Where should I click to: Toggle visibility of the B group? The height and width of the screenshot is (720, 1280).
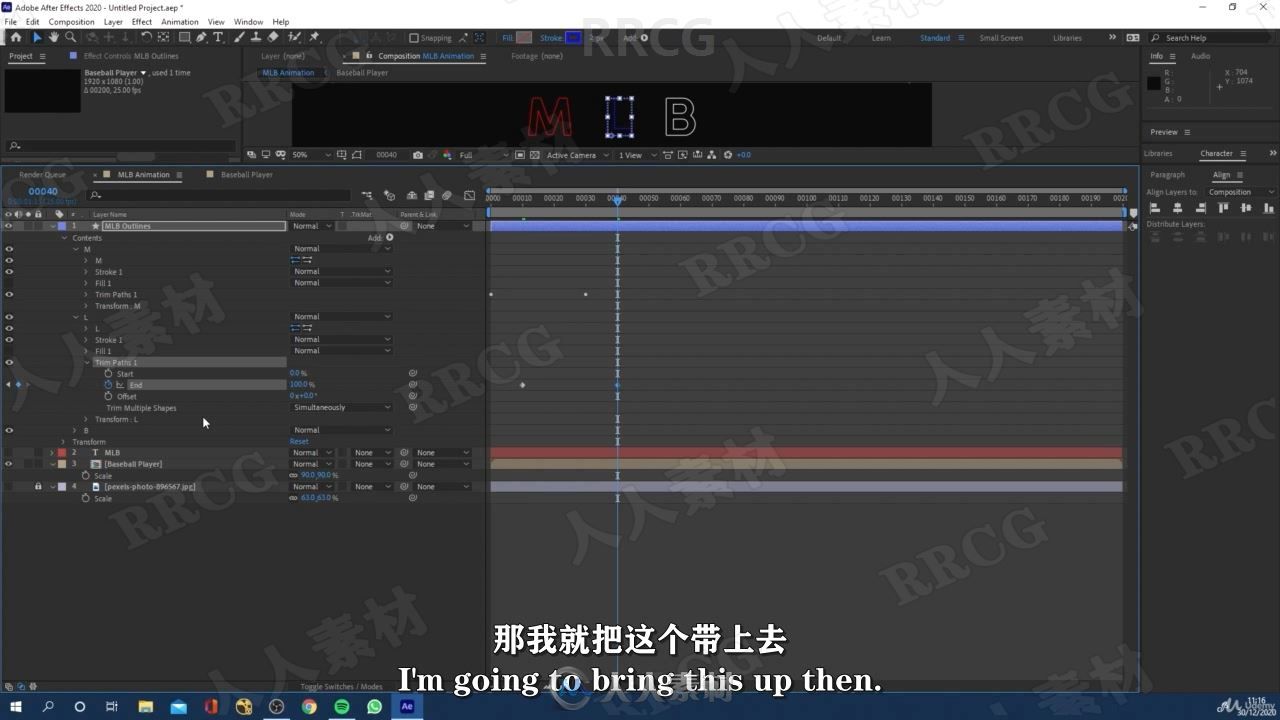tap(9, 430)
